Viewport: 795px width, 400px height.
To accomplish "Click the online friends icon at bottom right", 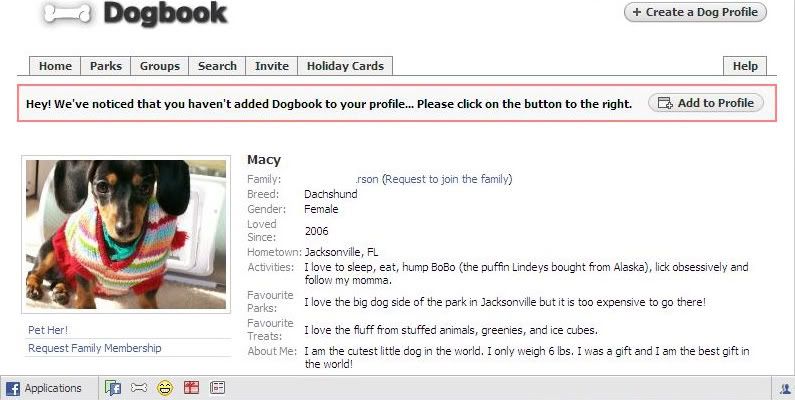I will pyautogui.click(x=785, y=388).
